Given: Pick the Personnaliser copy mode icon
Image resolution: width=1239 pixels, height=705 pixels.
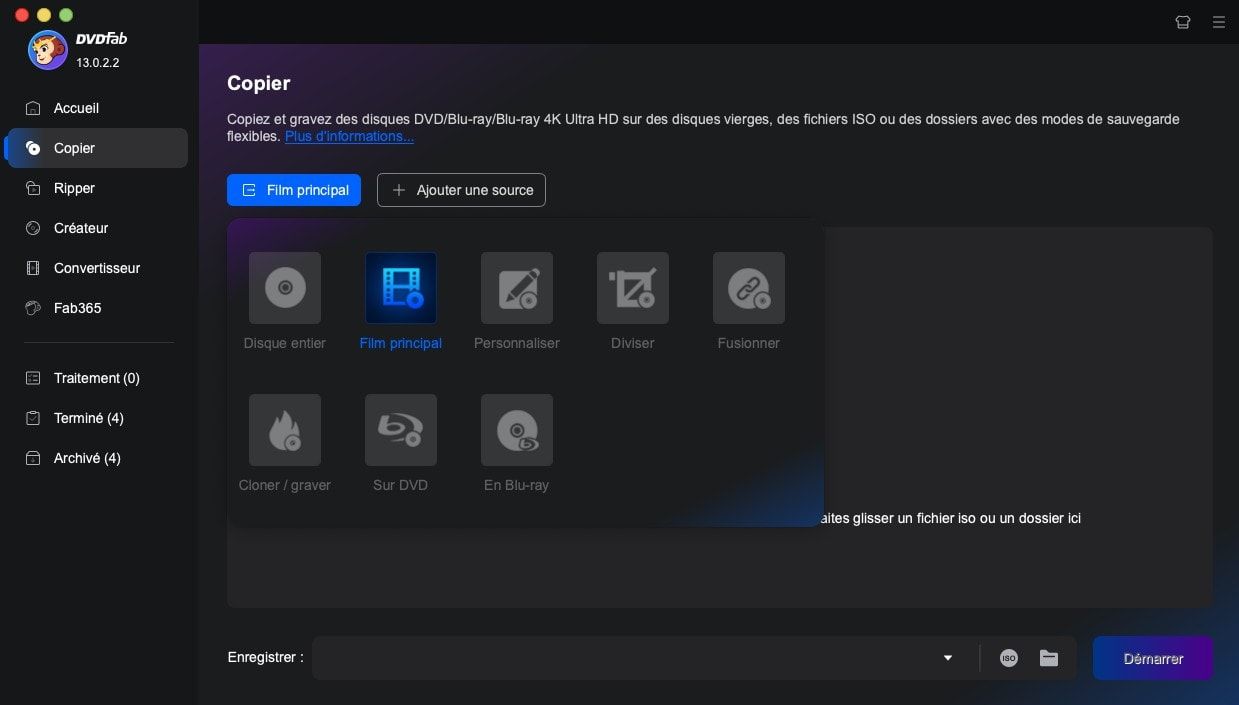Looking at the screenshot, I should click(517, 288).
